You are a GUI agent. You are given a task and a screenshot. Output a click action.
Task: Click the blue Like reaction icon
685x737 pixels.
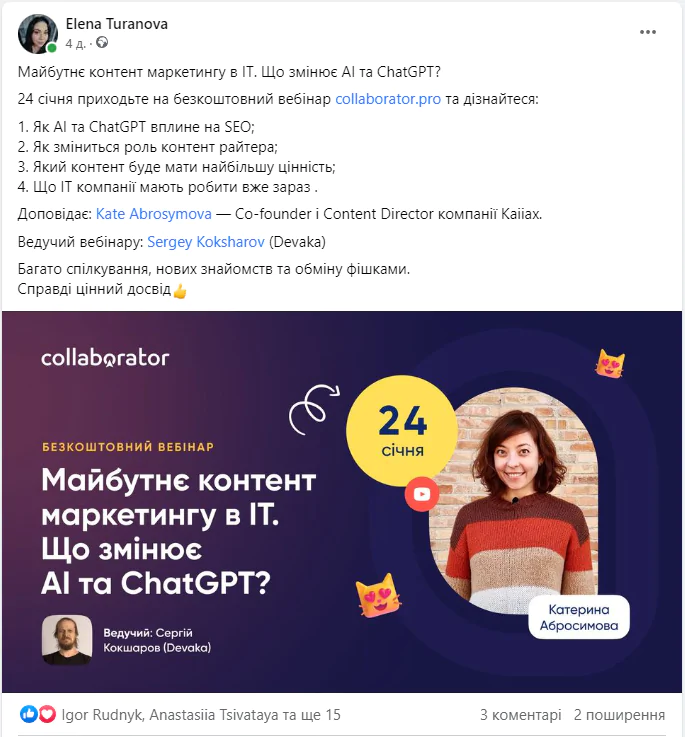click(x=28, y=714)
